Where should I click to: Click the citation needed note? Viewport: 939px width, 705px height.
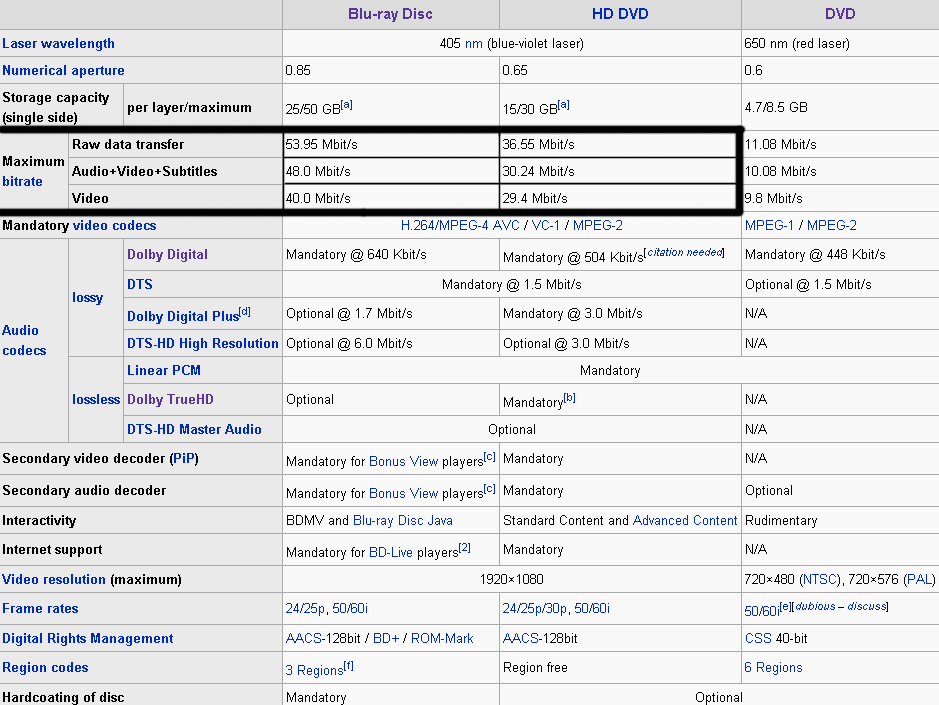685,253
